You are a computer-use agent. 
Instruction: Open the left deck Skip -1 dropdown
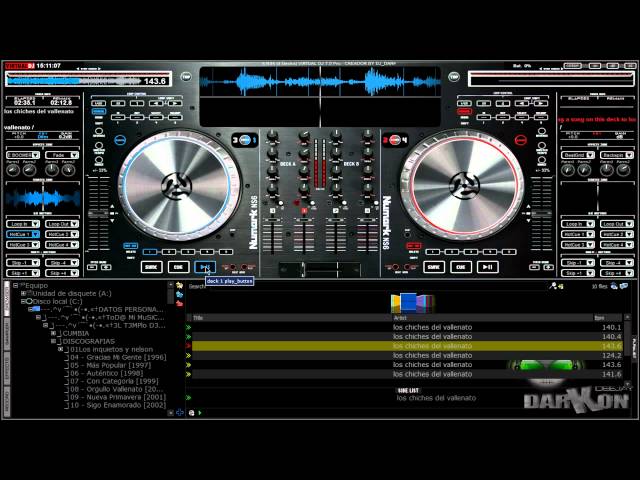tap(23, 263)
